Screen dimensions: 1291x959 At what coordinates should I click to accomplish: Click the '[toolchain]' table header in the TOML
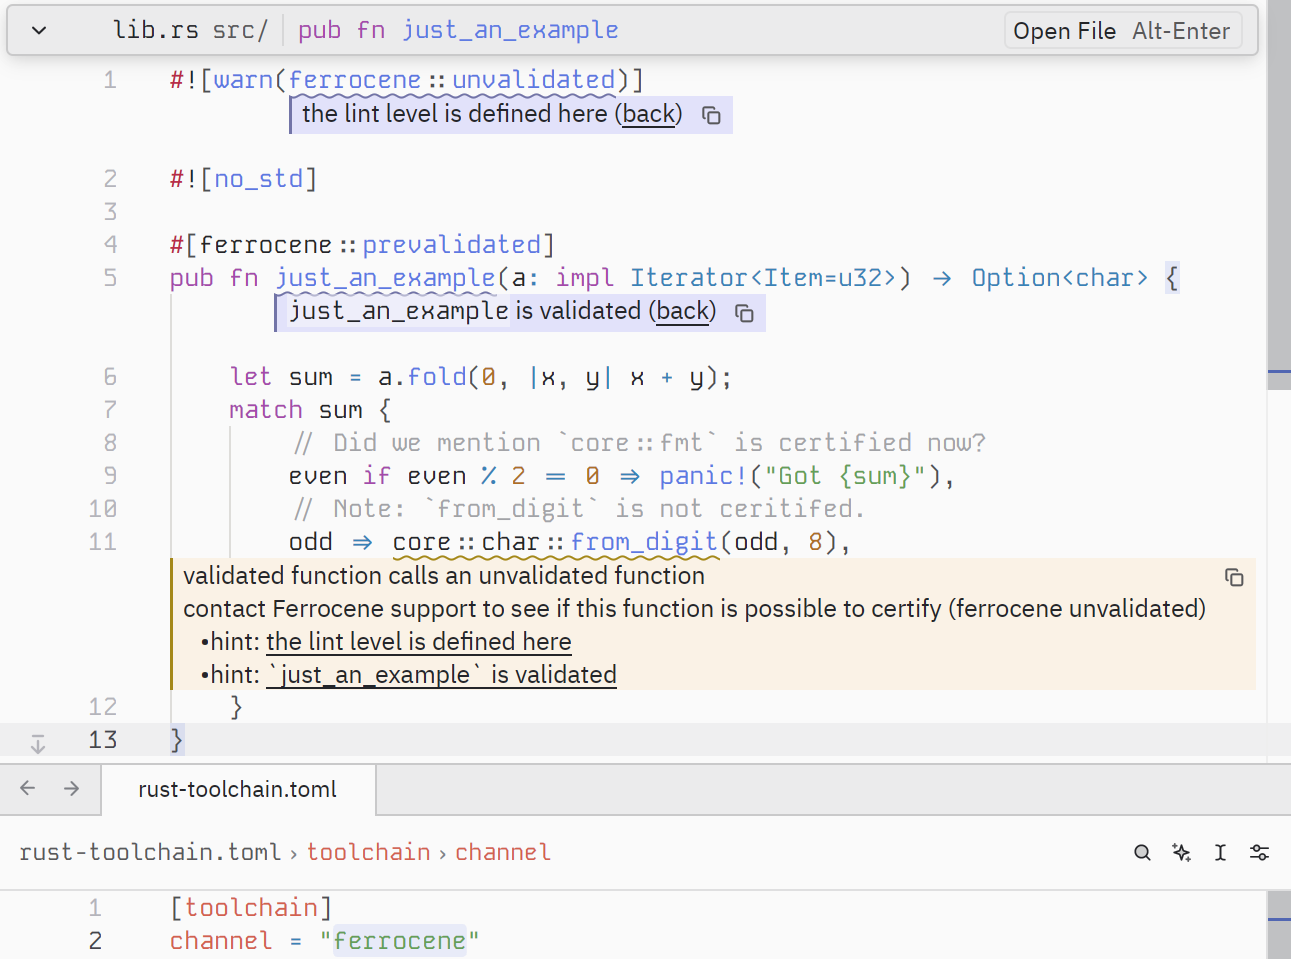pos(251,908)
